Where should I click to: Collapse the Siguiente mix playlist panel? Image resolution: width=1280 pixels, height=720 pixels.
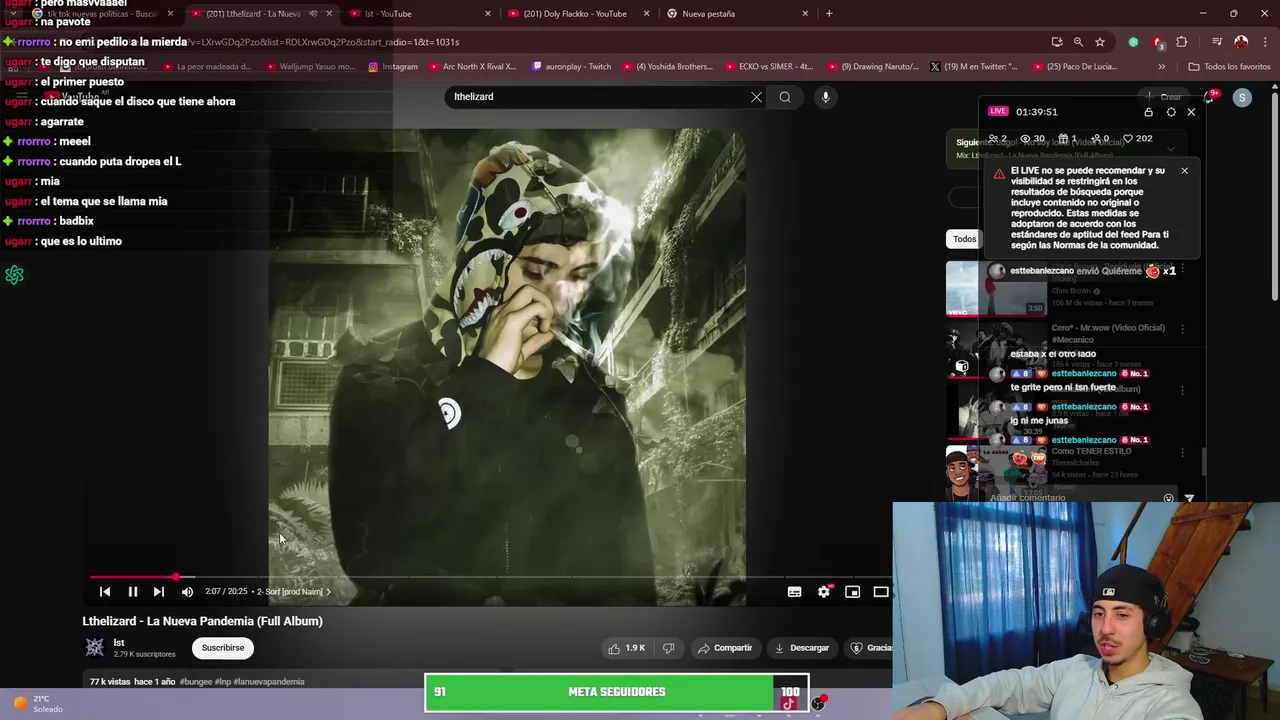[x=1171, y=149]
